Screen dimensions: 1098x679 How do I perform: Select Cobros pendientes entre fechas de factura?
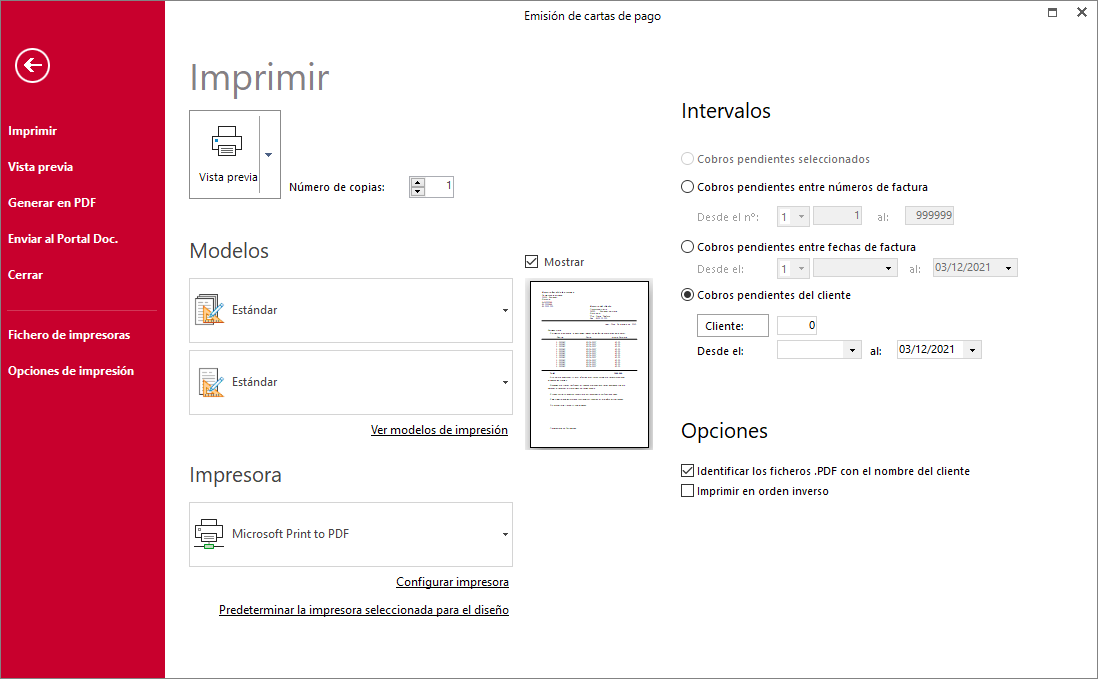(x=687, y=247)
